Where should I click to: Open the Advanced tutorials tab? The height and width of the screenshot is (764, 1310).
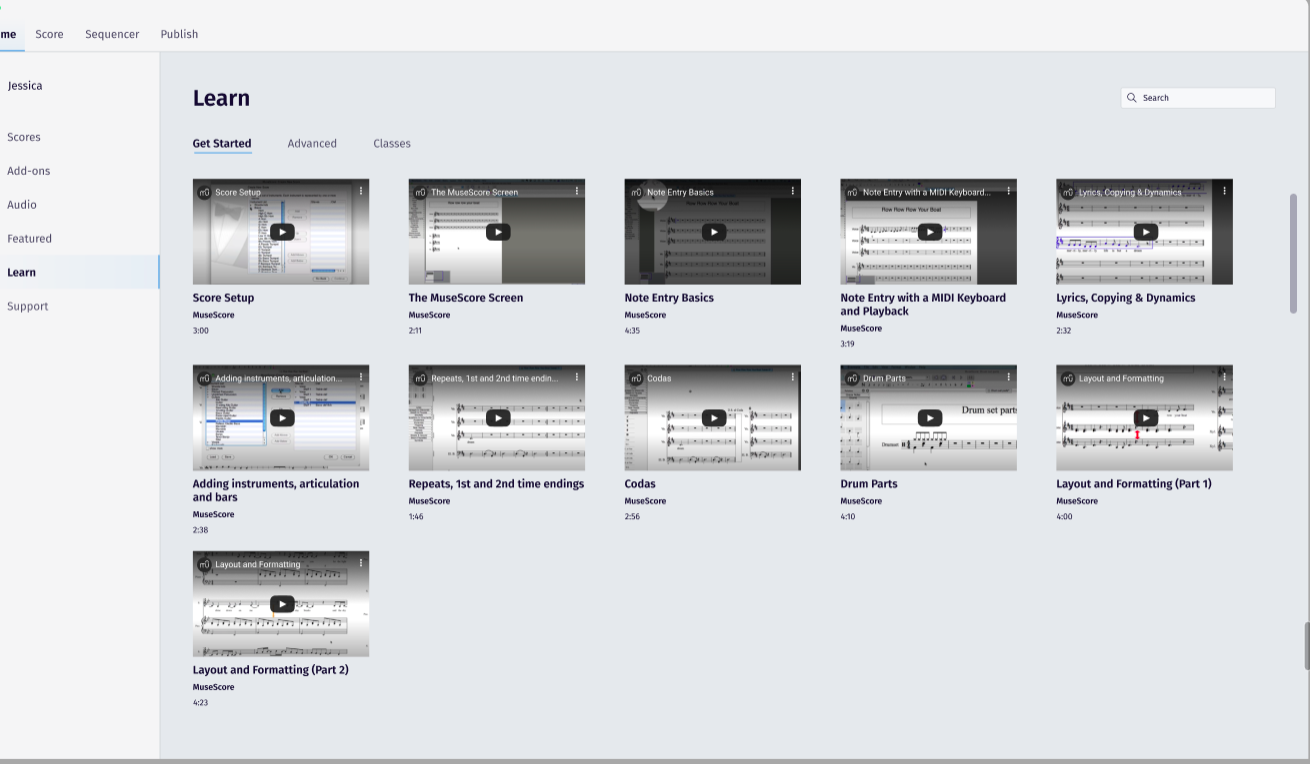[312, 143]
